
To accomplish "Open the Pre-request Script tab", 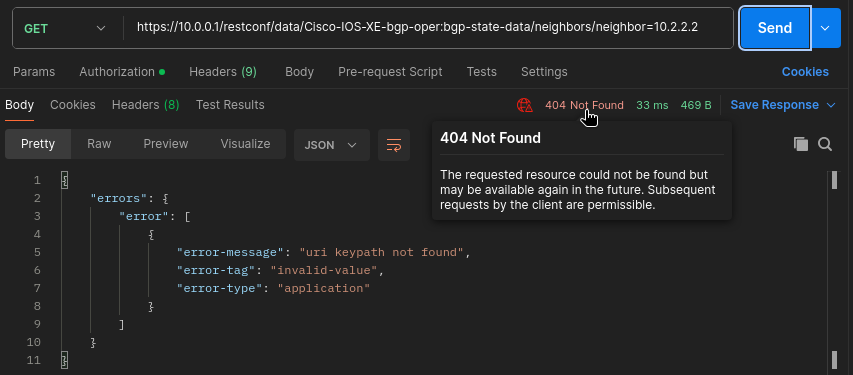I will coord(390,72).
